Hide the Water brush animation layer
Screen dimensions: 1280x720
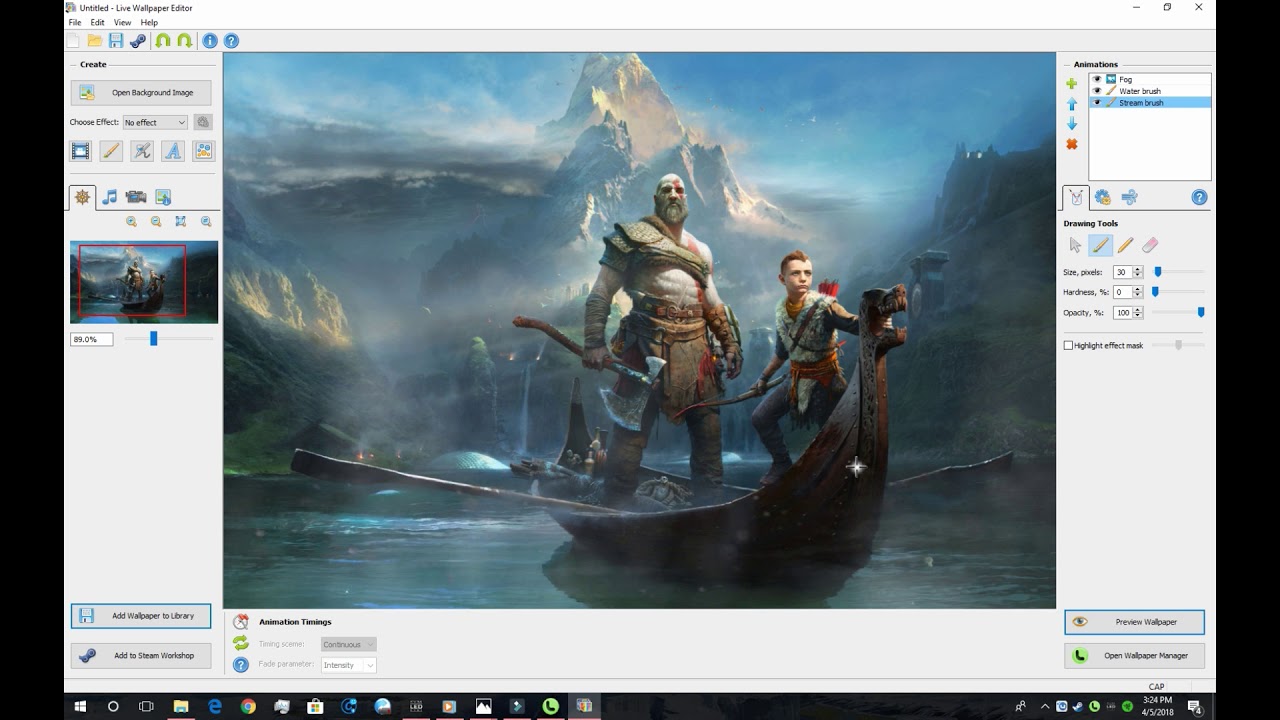tap(1097, 91)
